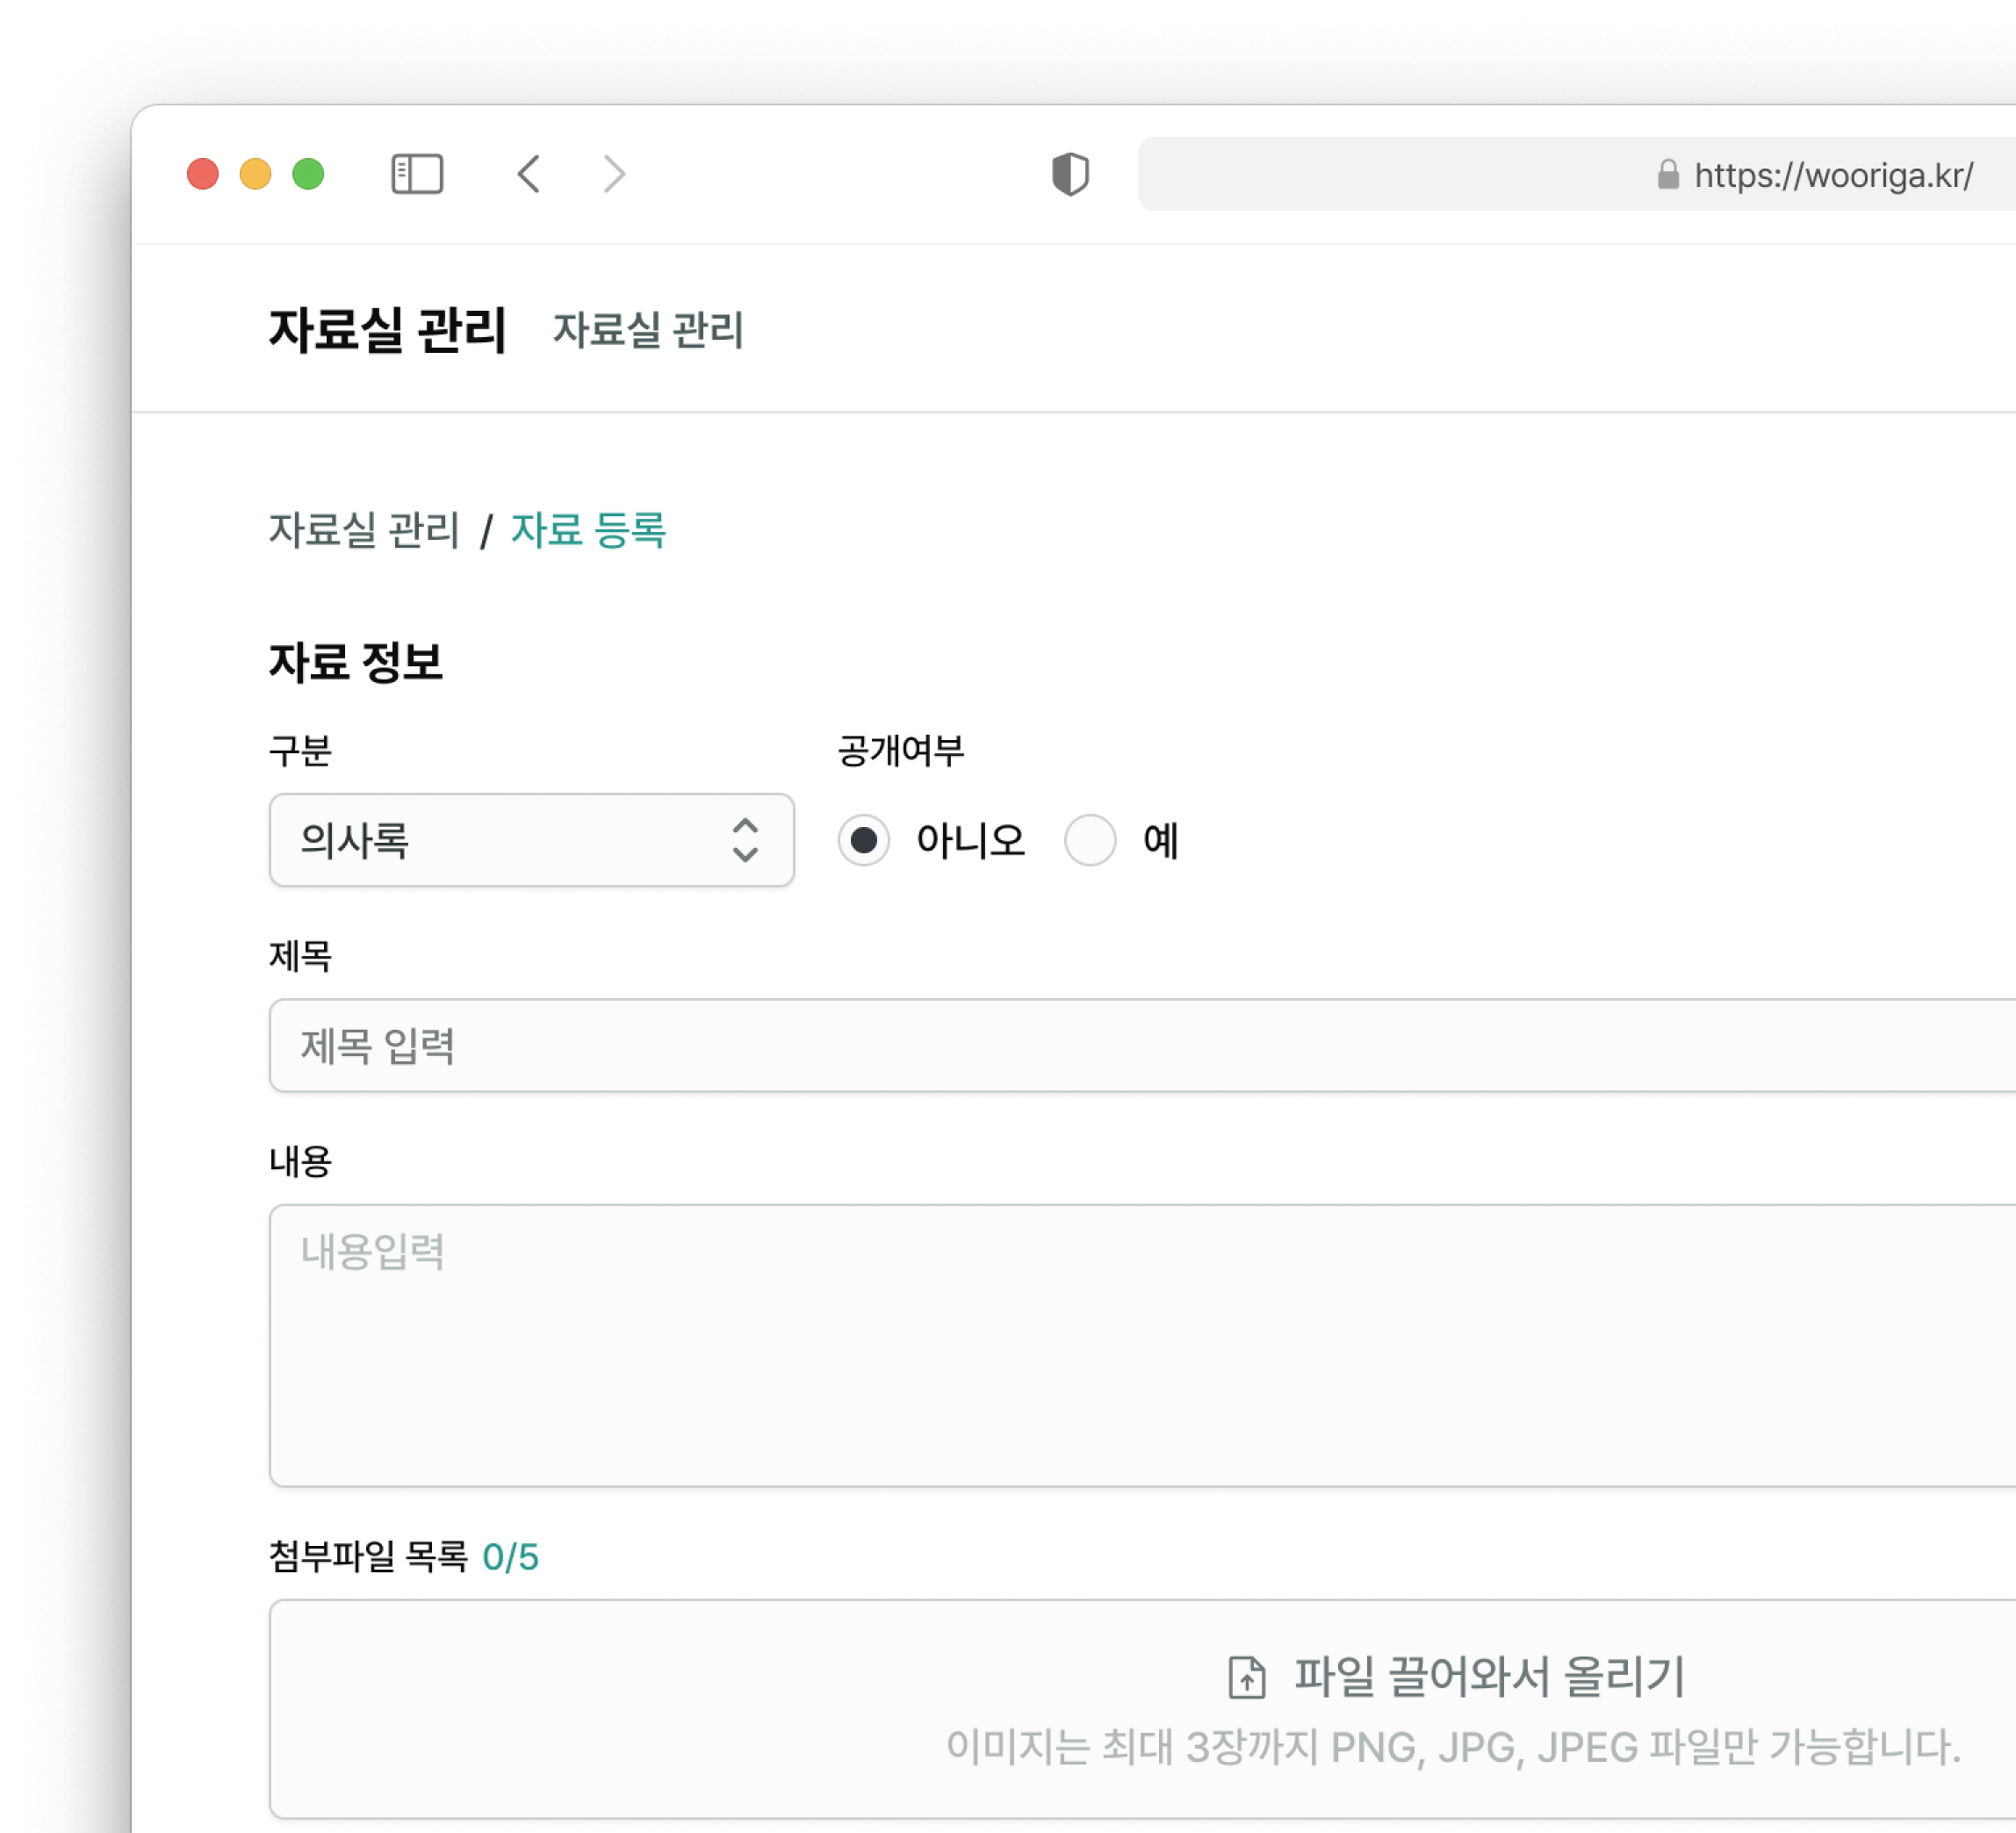Click the 자료 등록 breadcrumb

[x=588, y=530]
